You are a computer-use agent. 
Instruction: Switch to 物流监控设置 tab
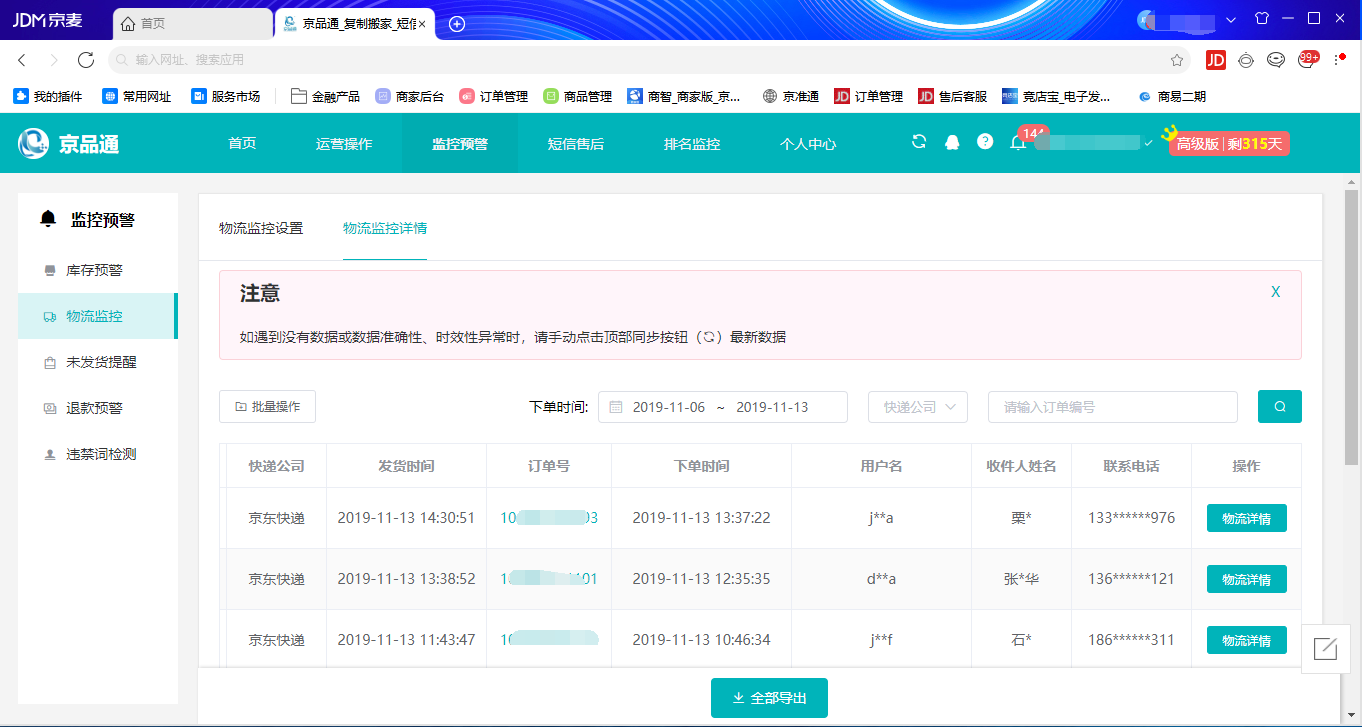261,228
